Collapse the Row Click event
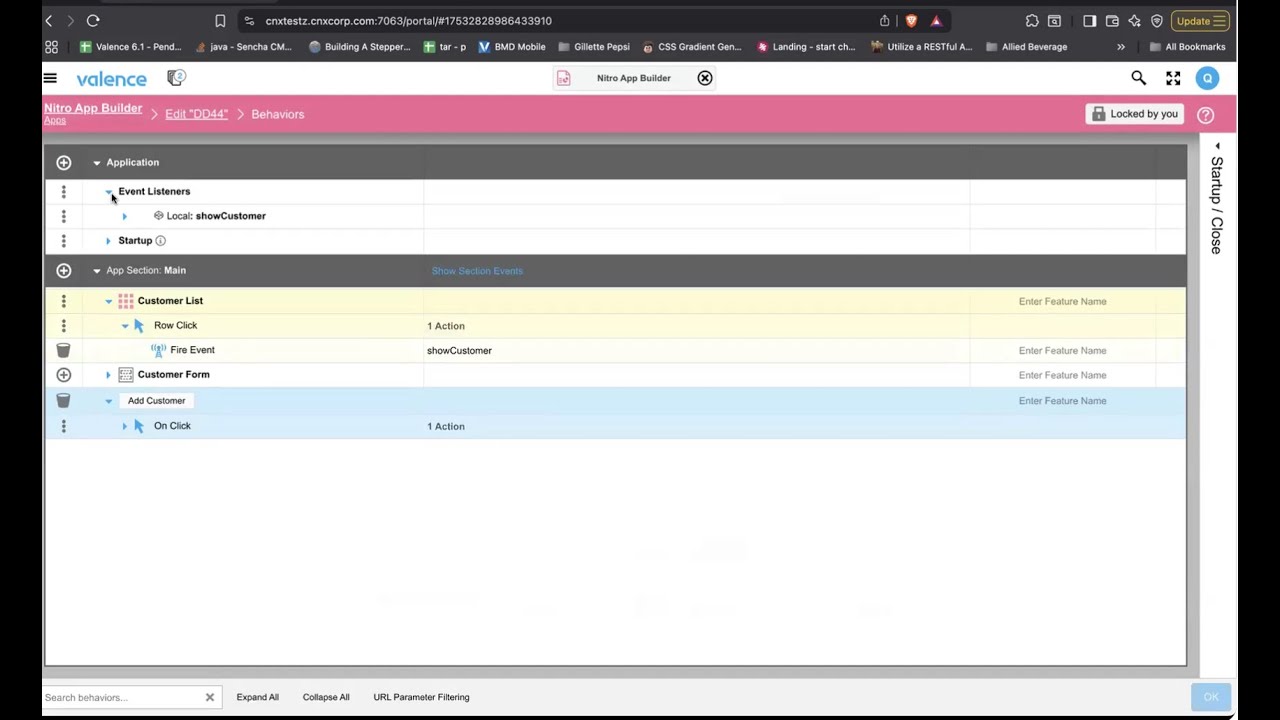Screen dimensions: 1280x720 coord(125,326)
